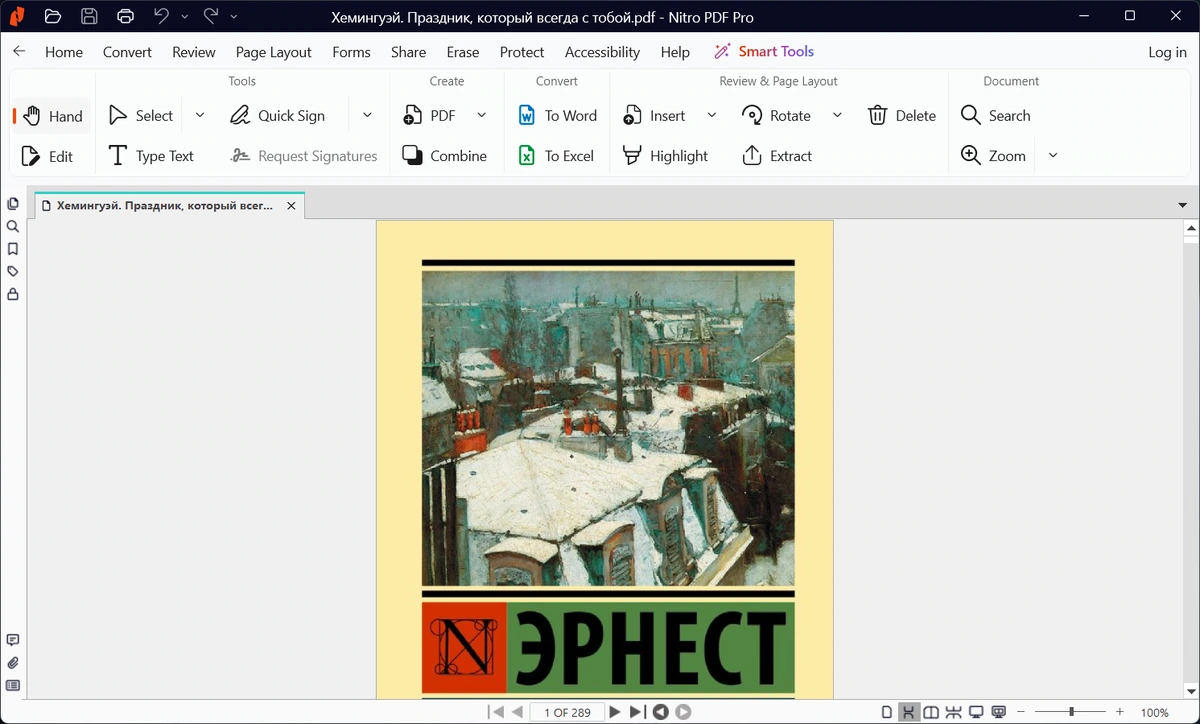Screen dimensions: 1200x724
Task: Toggle continuous page view
Action: click(909, 712)
